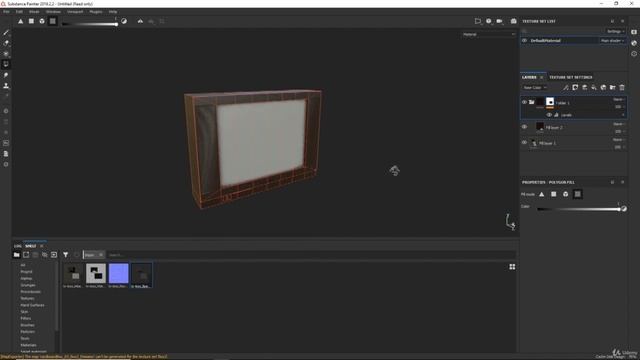The width and height of the screenshot is (640, 360).
Task: Select Hard Surfaces category in shelf
Action: pos(32,305)
